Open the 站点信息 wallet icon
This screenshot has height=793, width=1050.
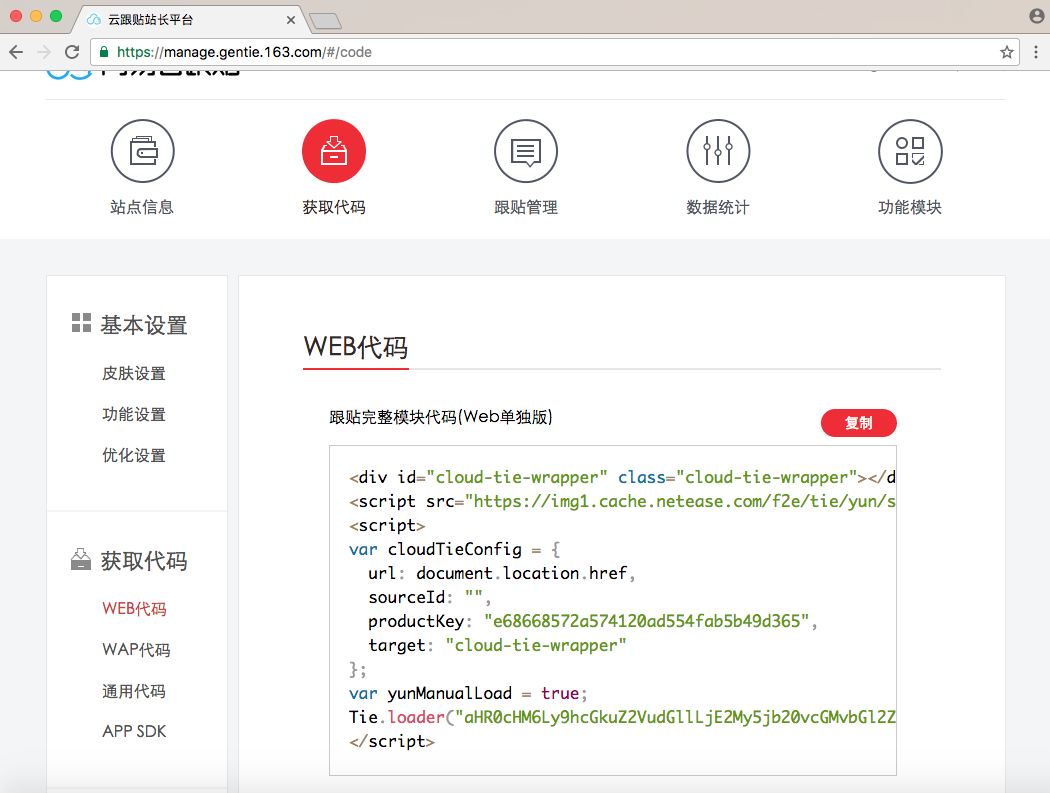142,151
